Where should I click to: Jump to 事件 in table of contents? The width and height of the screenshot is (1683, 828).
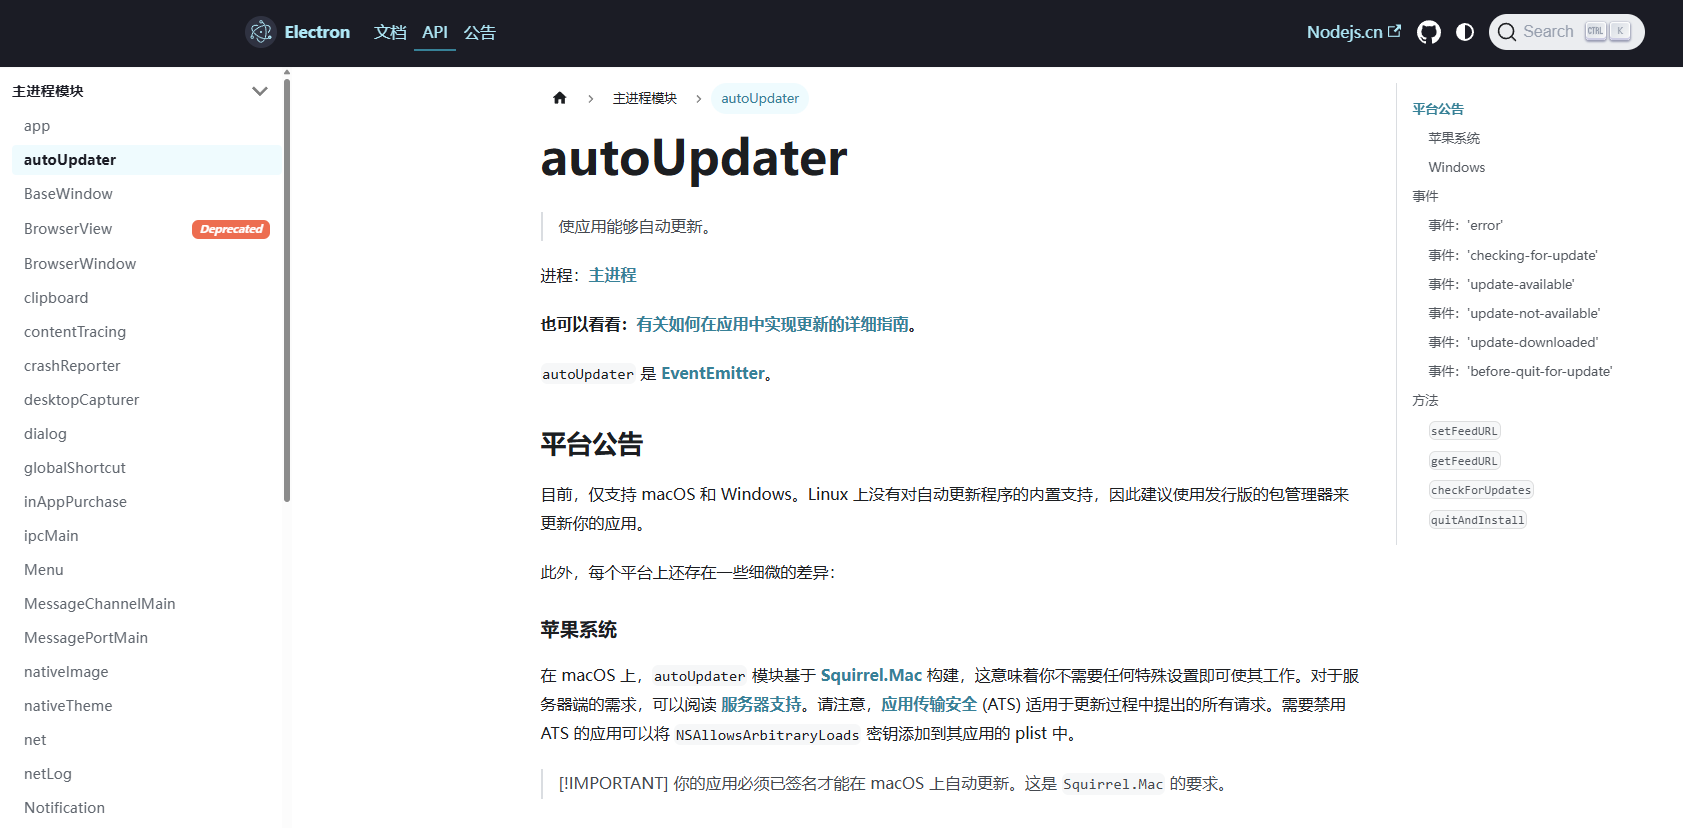point(1425,196)
